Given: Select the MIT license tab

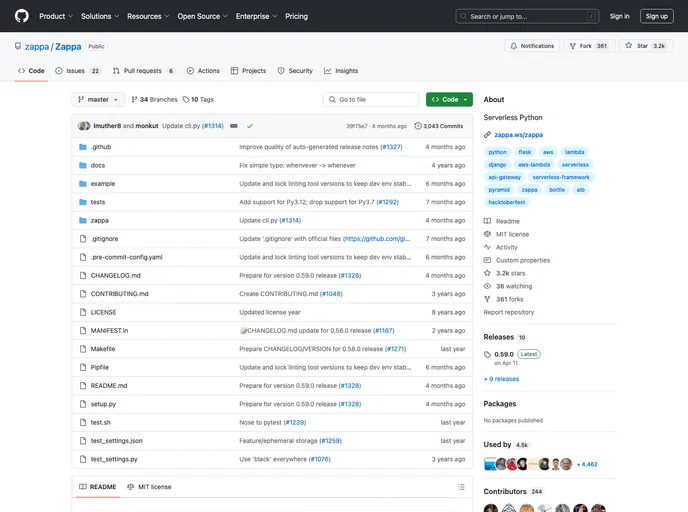Looking at the screenshot, I should [149, 487].
